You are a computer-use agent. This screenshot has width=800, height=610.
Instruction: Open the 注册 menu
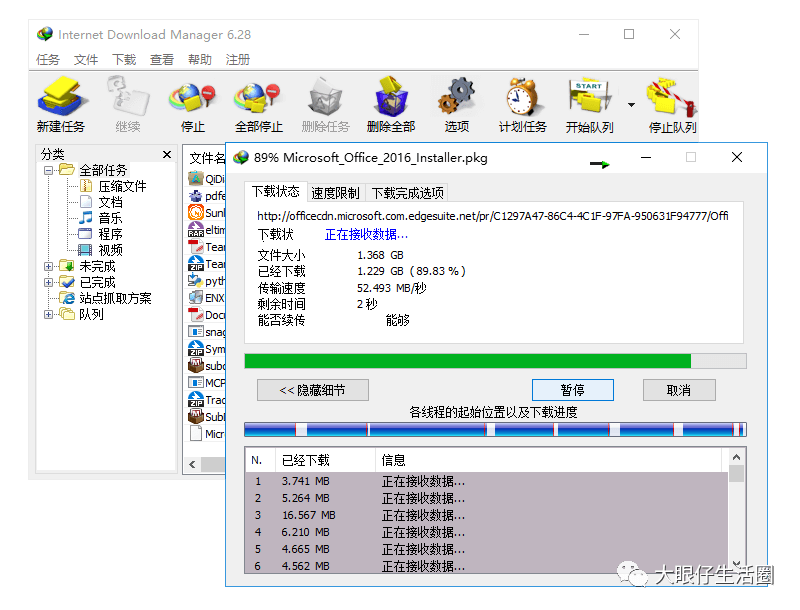[238, 60]
